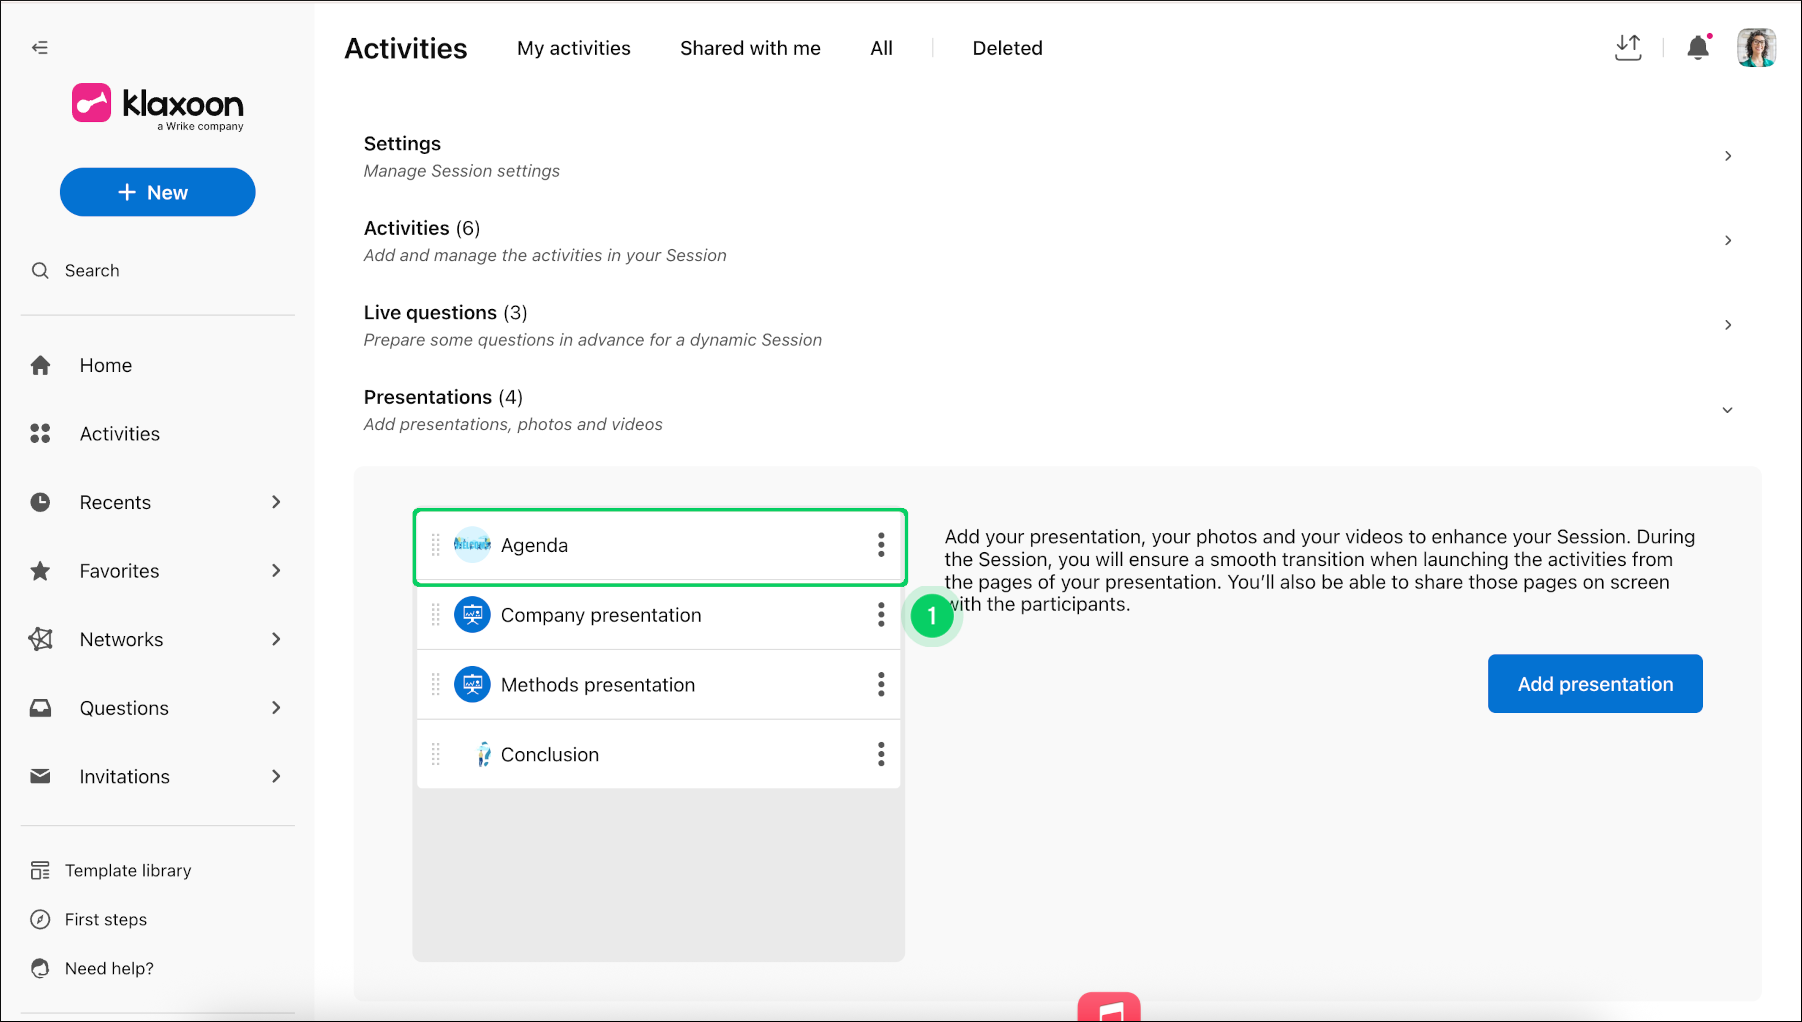This screenshot has height=1022, width=1802.
Task: Expand the Questions submenu chevron
Action: pos(276,708)
